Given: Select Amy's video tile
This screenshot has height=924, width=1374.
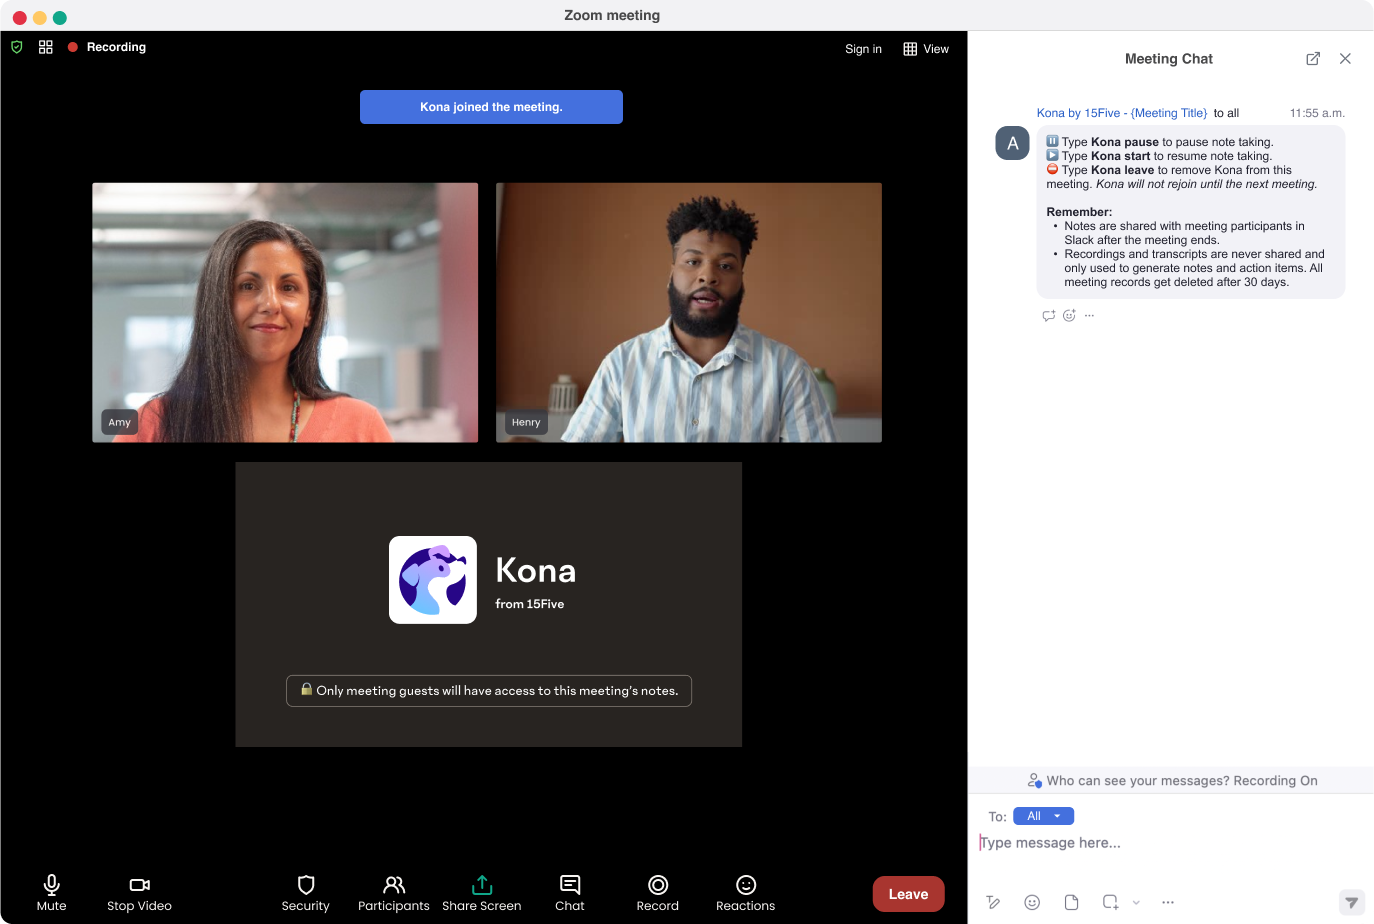Looking at the screenshot, I should coord(285,312).
